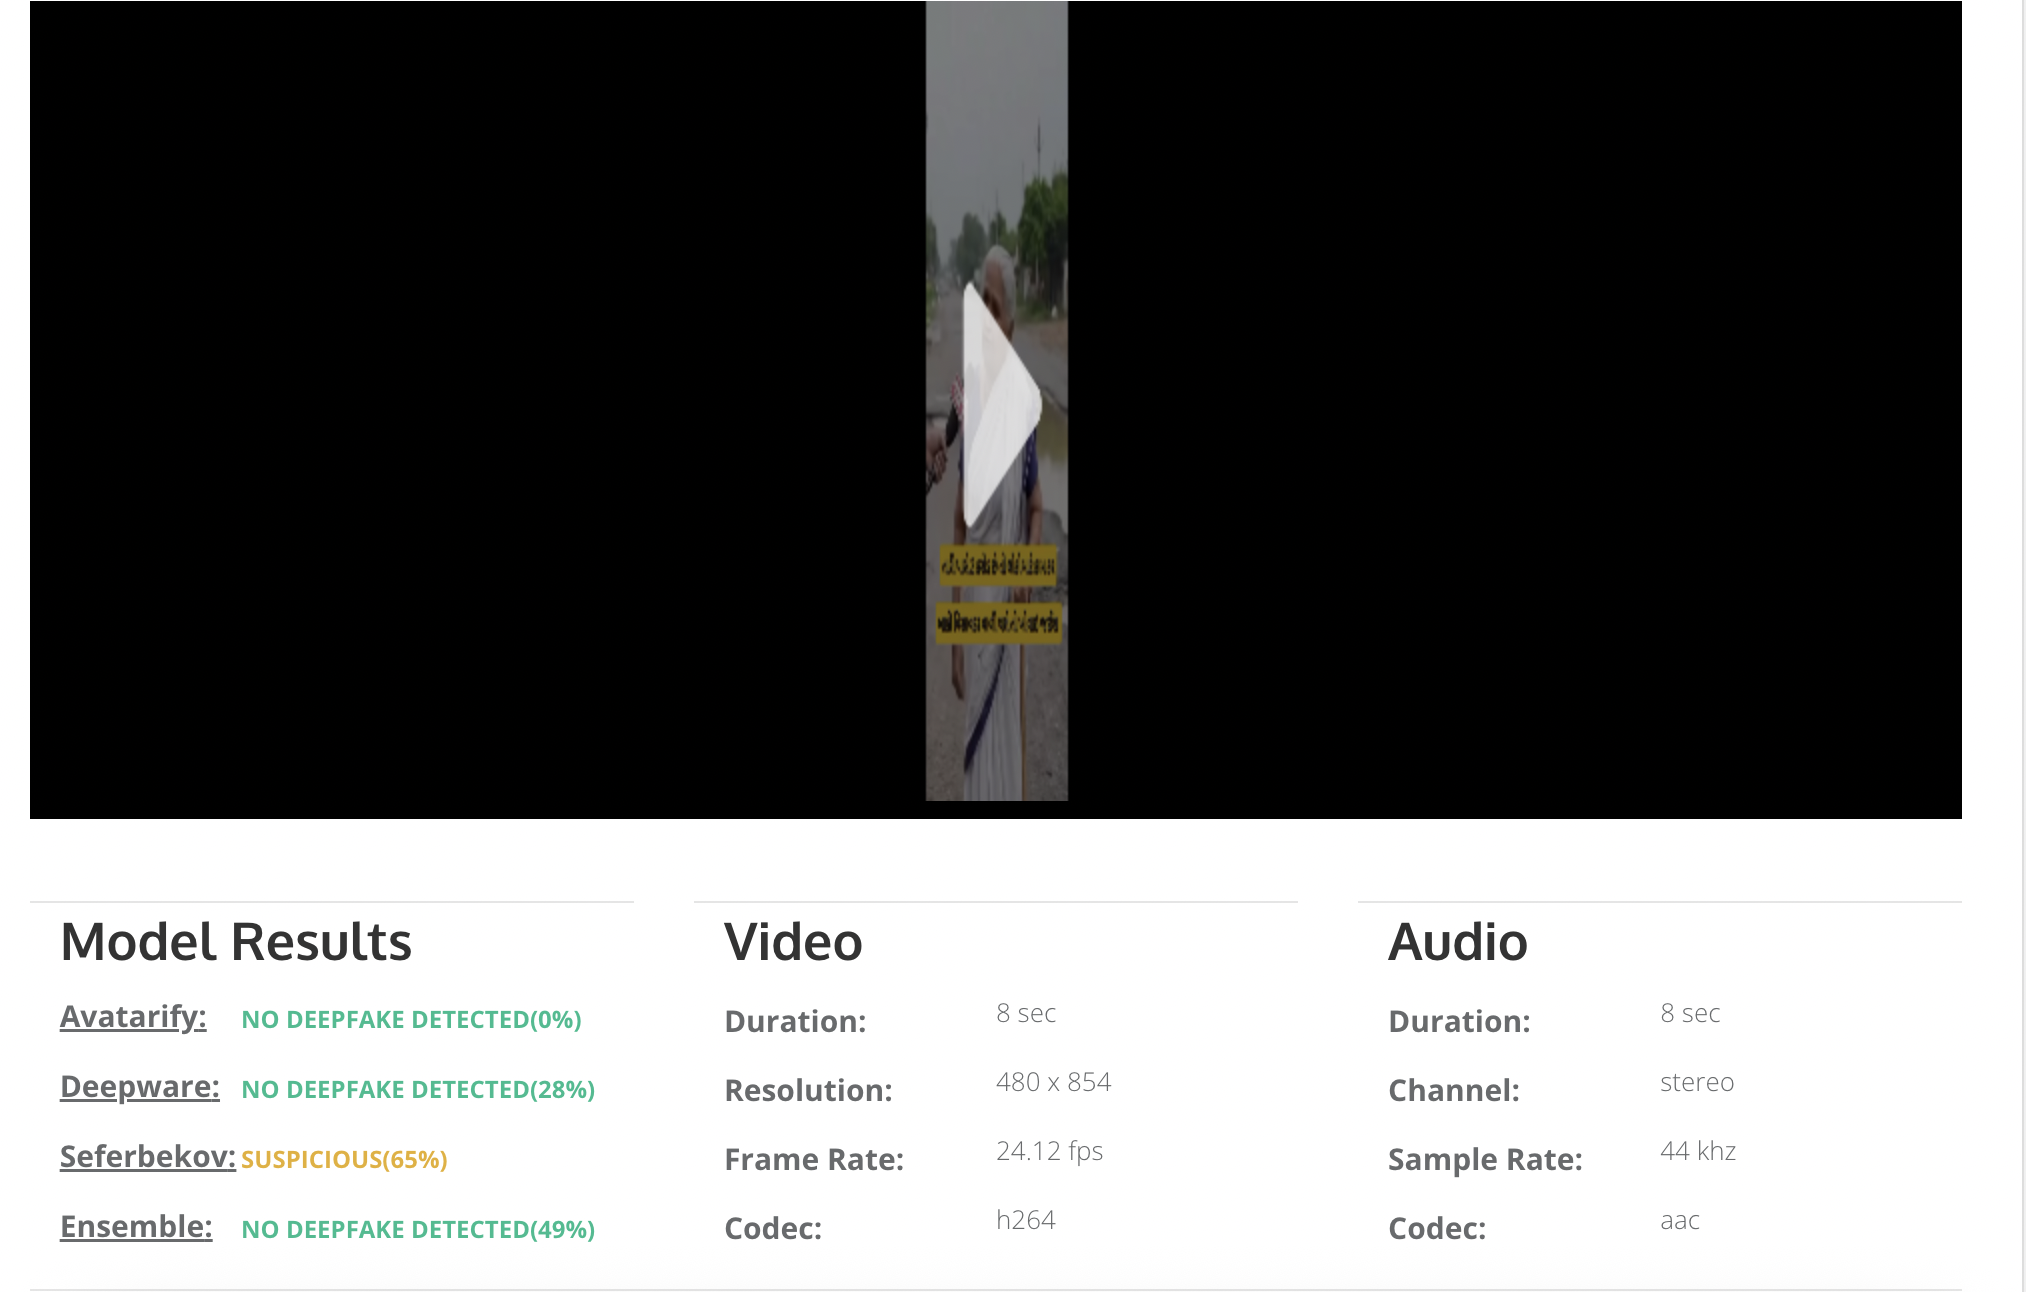This screenshot has width=2026, height=1292.
Task: Click the aac audio codec value
Action: 1679,1220
